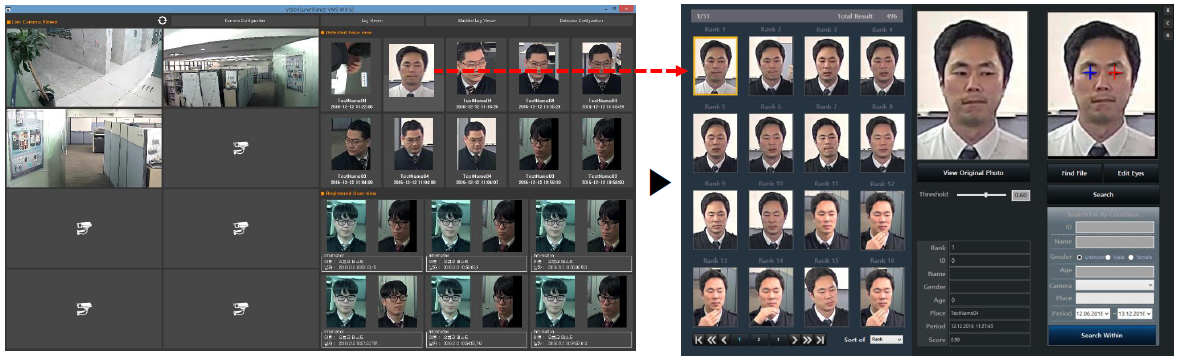Click the Name search condition field
Viewport: 1180px width, 364px height.
coord(1115,241)
